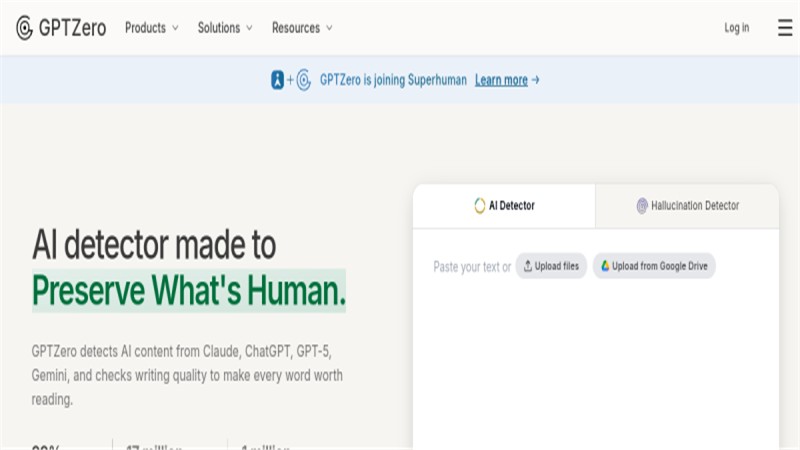
Task: Click the Superhuman app icon in banner
Action: (277, 80)
